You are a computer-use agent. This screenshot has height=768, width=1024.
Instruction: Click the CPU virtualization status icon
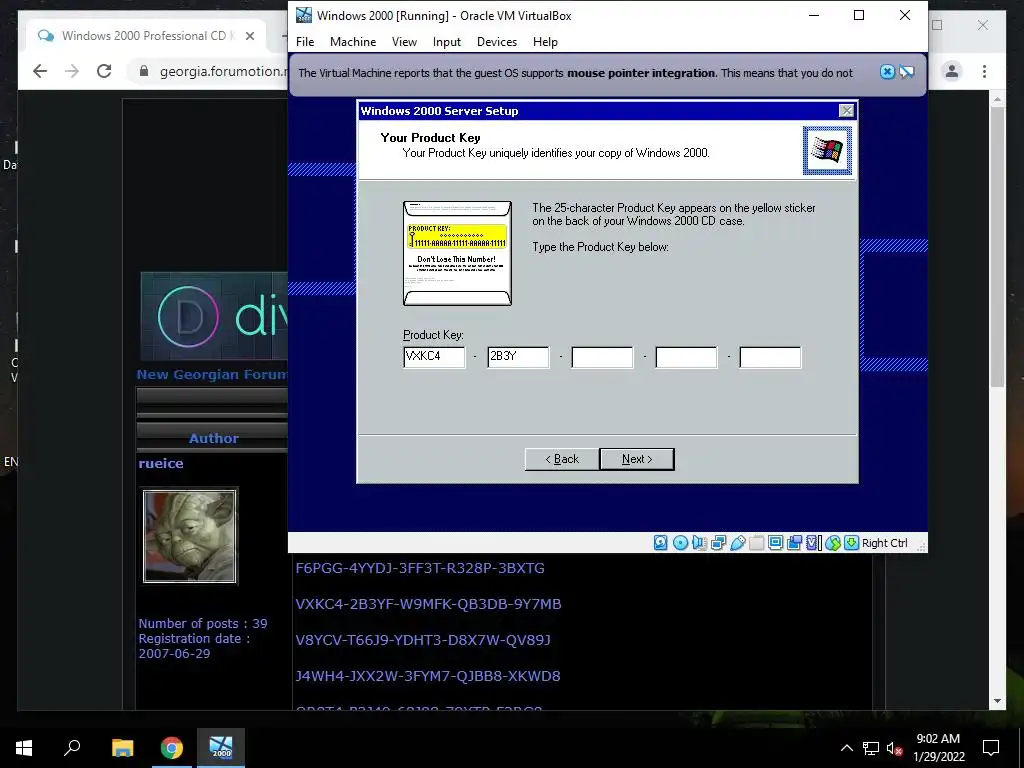(x=813, y=543)
